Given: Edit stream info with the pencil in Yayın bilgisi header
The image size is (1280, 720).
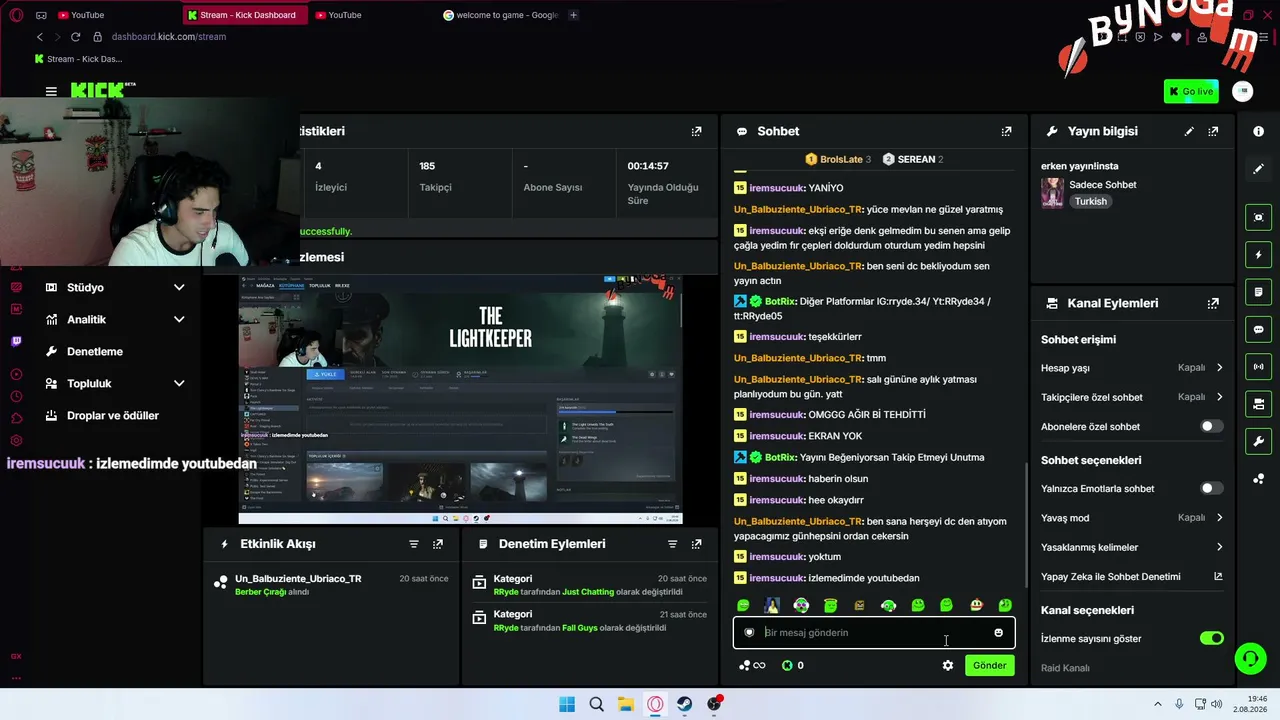Looking at the screenshot, I should click(x=1189, y=131).
